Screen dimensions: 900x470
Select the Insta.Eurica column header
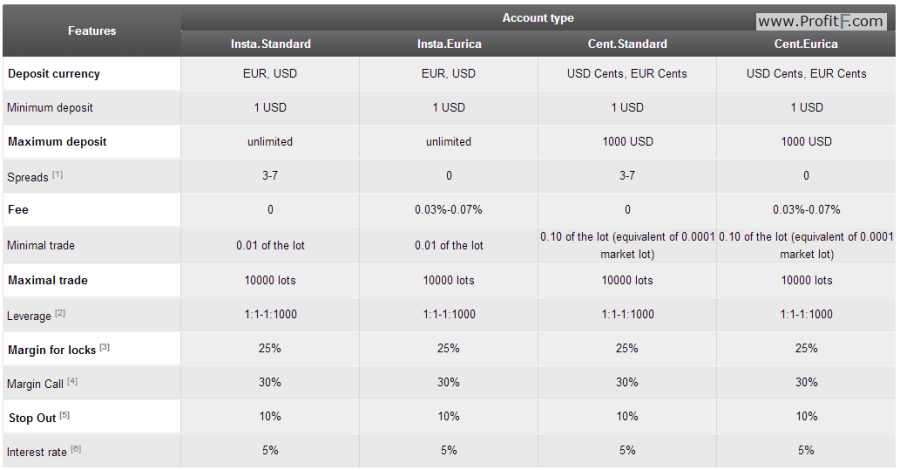449,44
